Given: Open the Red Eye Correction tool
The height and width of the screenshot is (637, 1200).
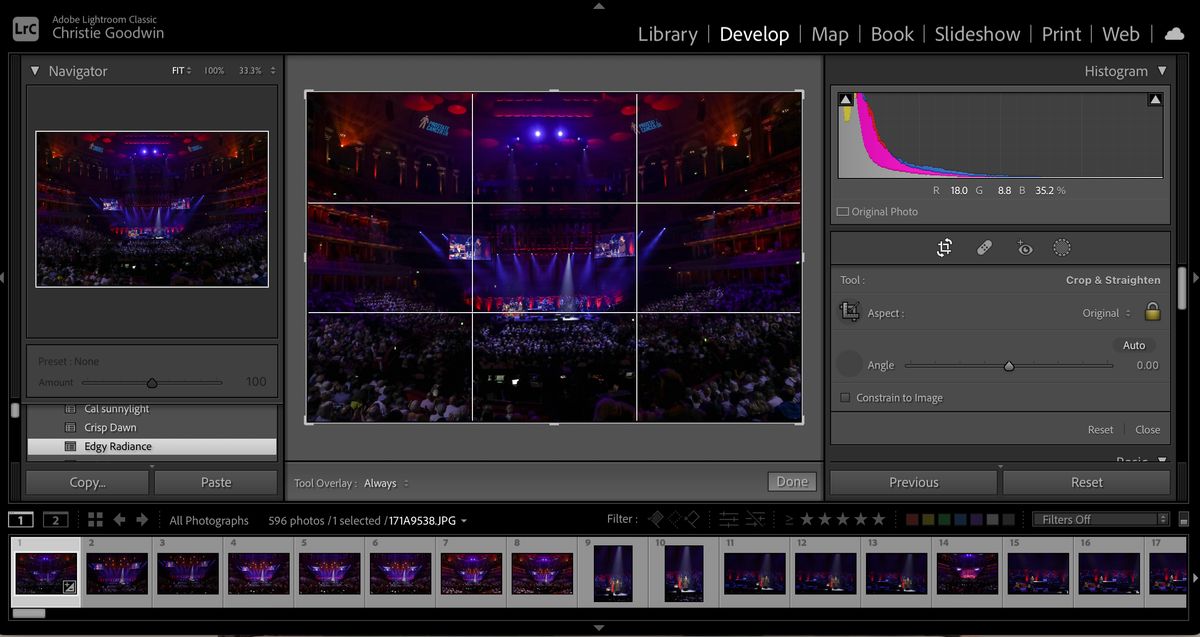Looking at the screenshot, I should (1024, 247).
